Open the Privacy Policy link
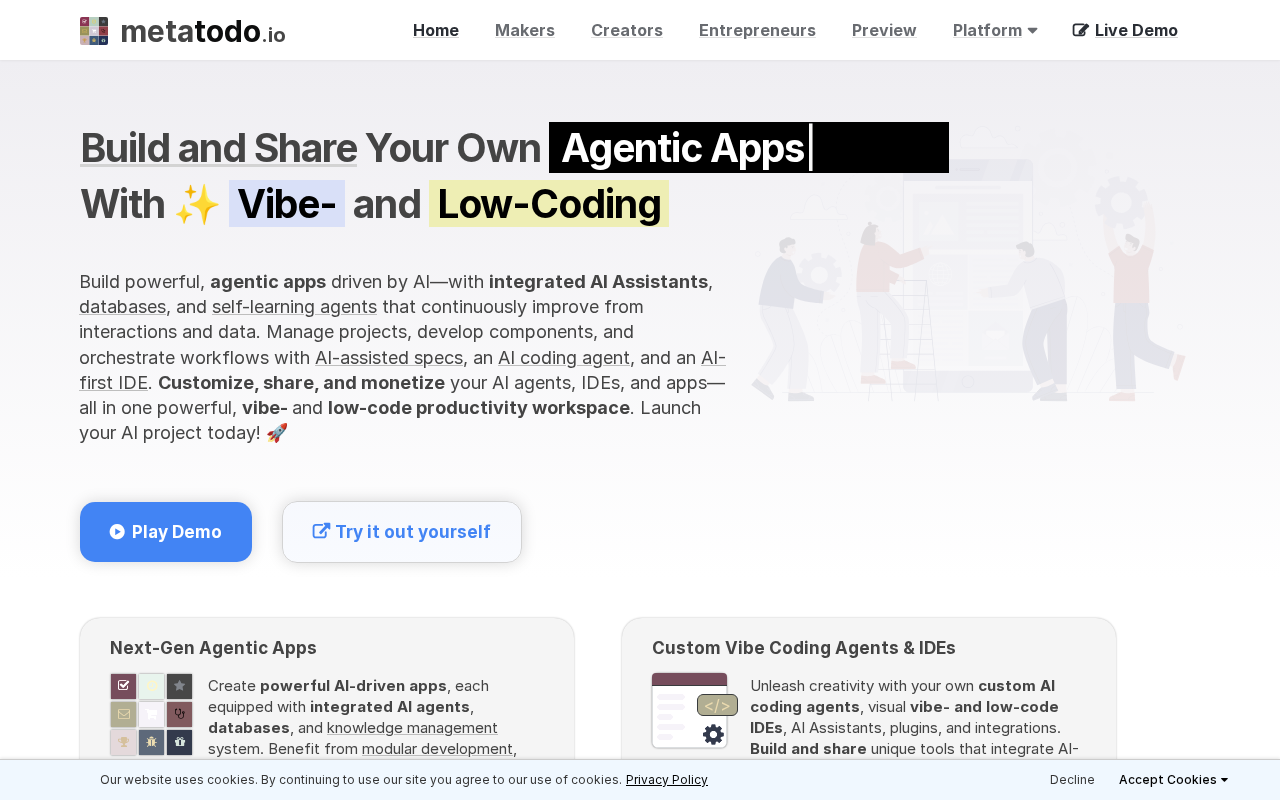Screen dimensions: 1280x800 pyautogui.click(x=667, y=780)
